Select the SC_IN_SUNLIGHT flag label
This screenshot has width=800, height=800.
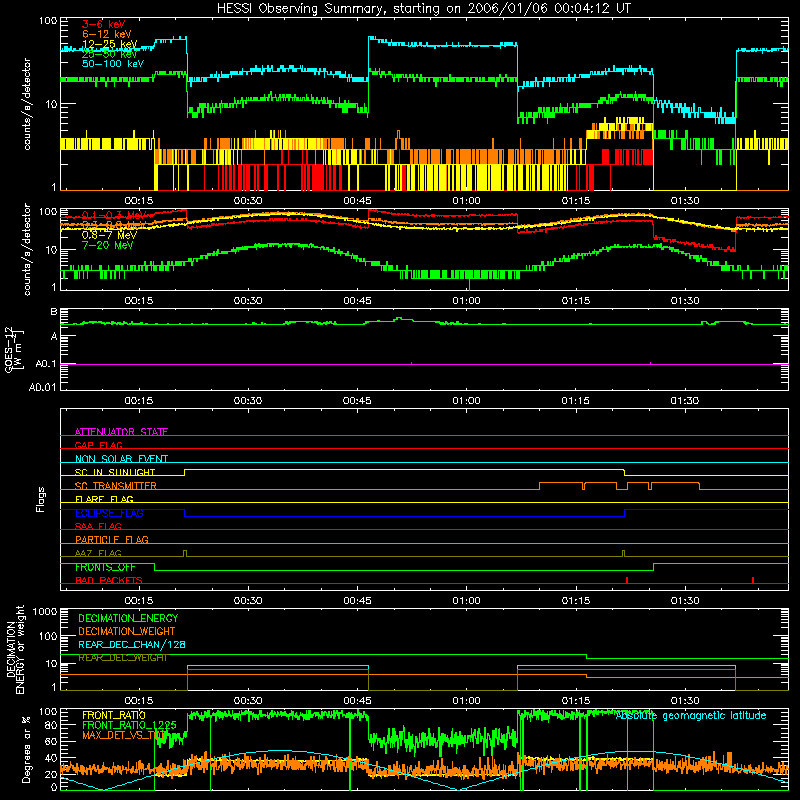[115, 472]
